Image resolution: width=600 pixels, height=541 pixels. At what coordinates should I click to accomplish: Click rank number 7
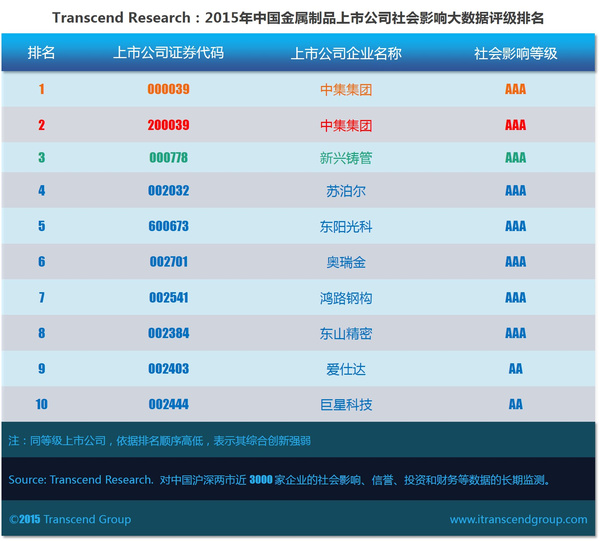[x=41, y=298]
